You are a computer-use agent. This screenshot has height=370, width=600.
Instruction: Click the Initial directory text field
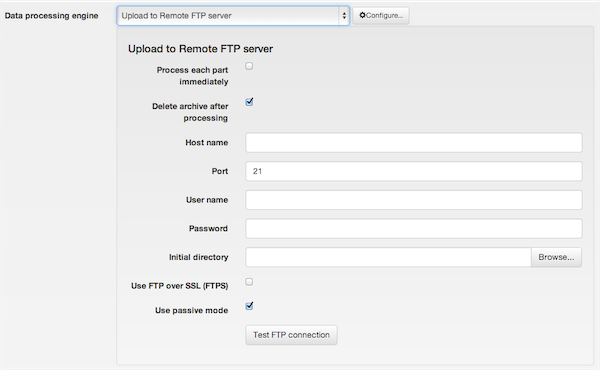point(388,257)
